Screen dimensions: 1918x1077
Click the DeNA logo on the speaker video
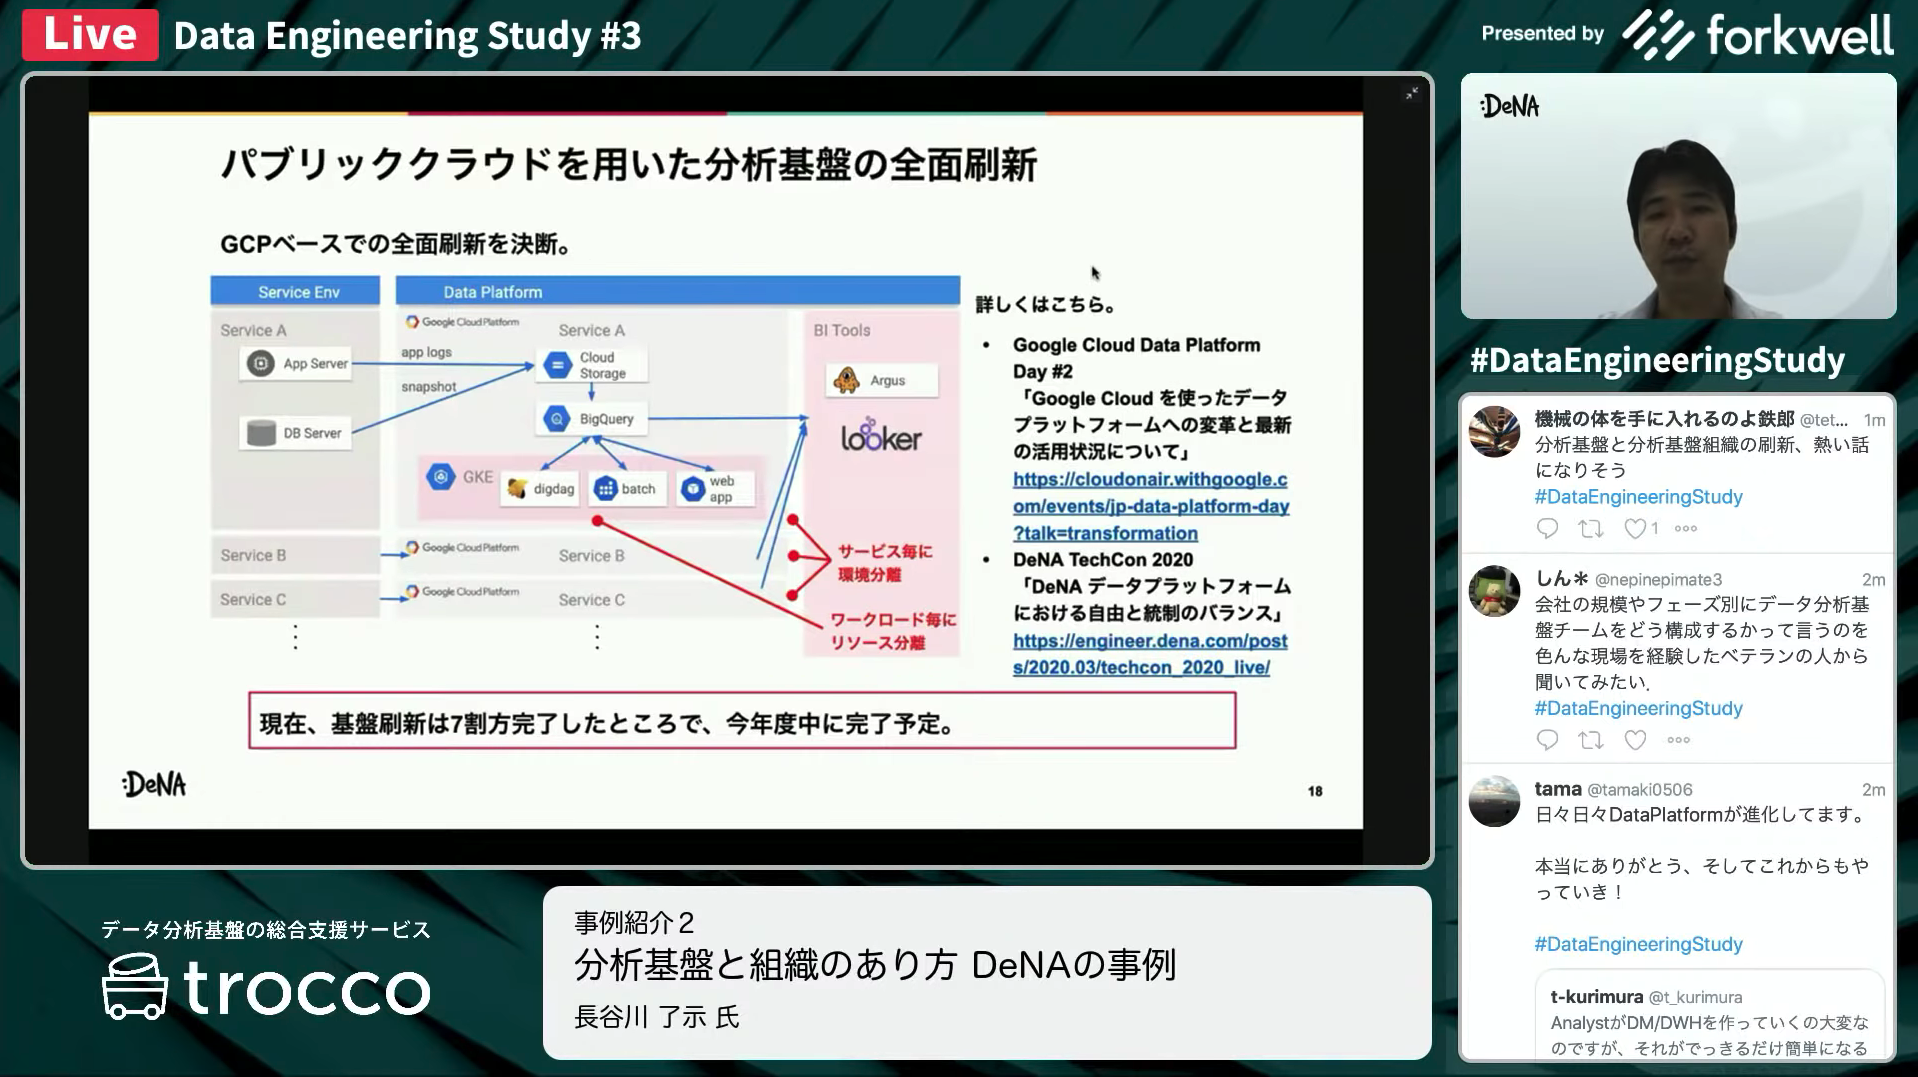[x=1509, y=106]
